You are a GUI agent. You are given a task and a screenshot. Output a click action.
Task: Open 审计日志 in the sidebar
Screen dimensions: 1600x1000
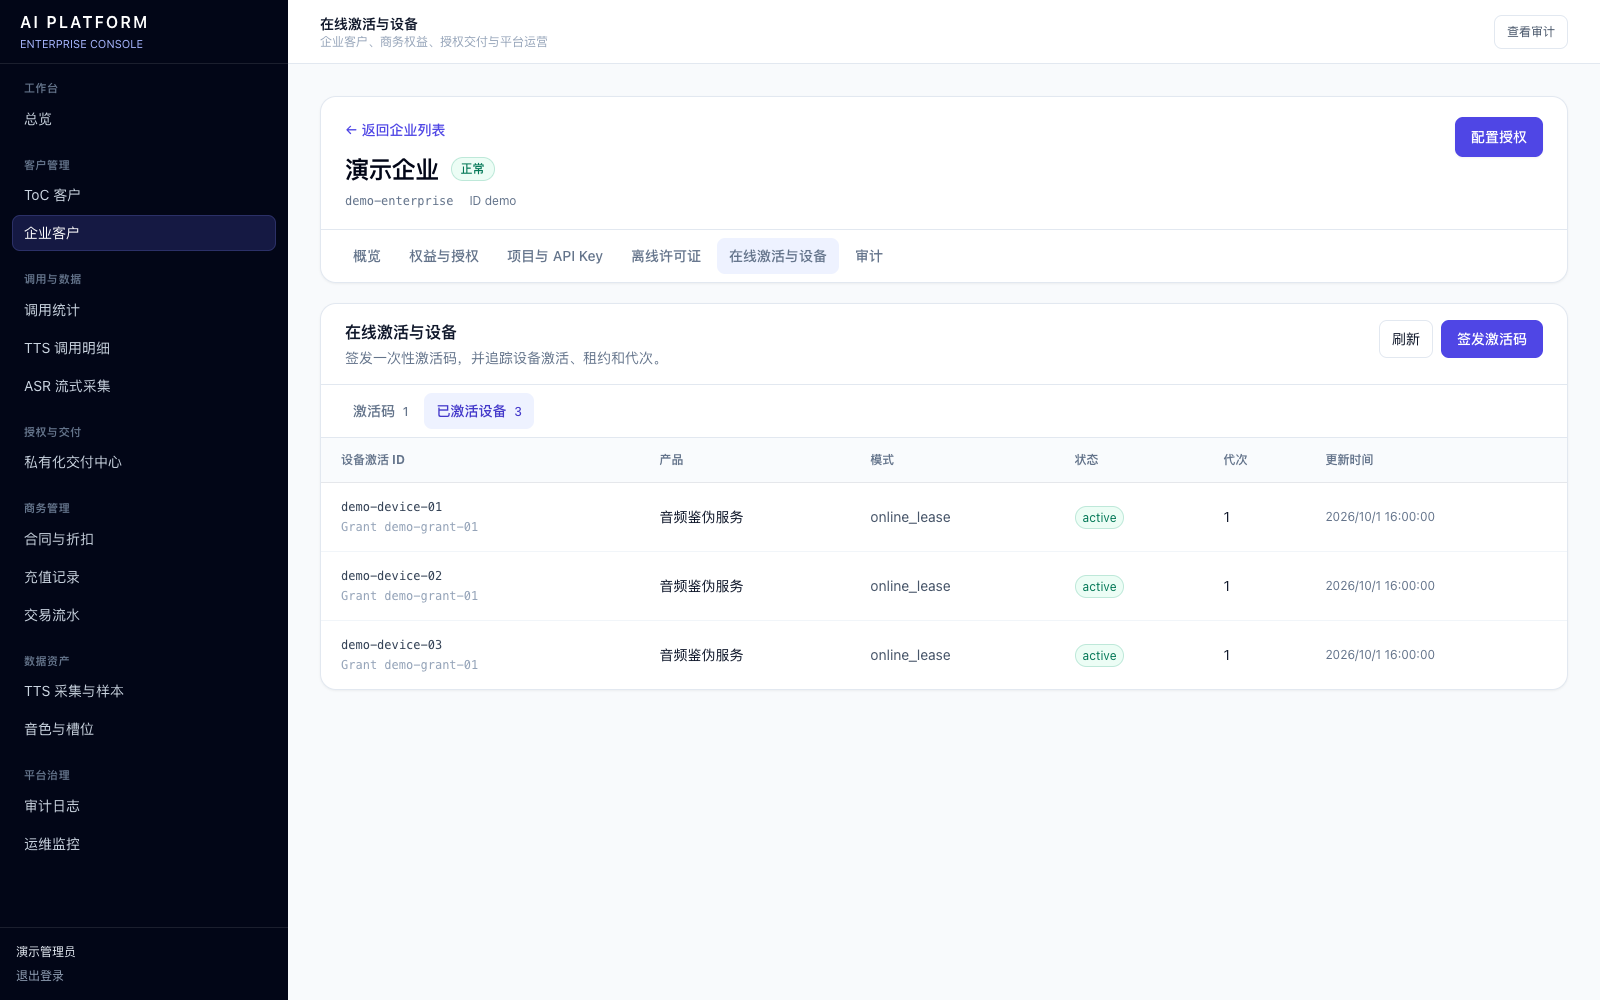[144, 806]
